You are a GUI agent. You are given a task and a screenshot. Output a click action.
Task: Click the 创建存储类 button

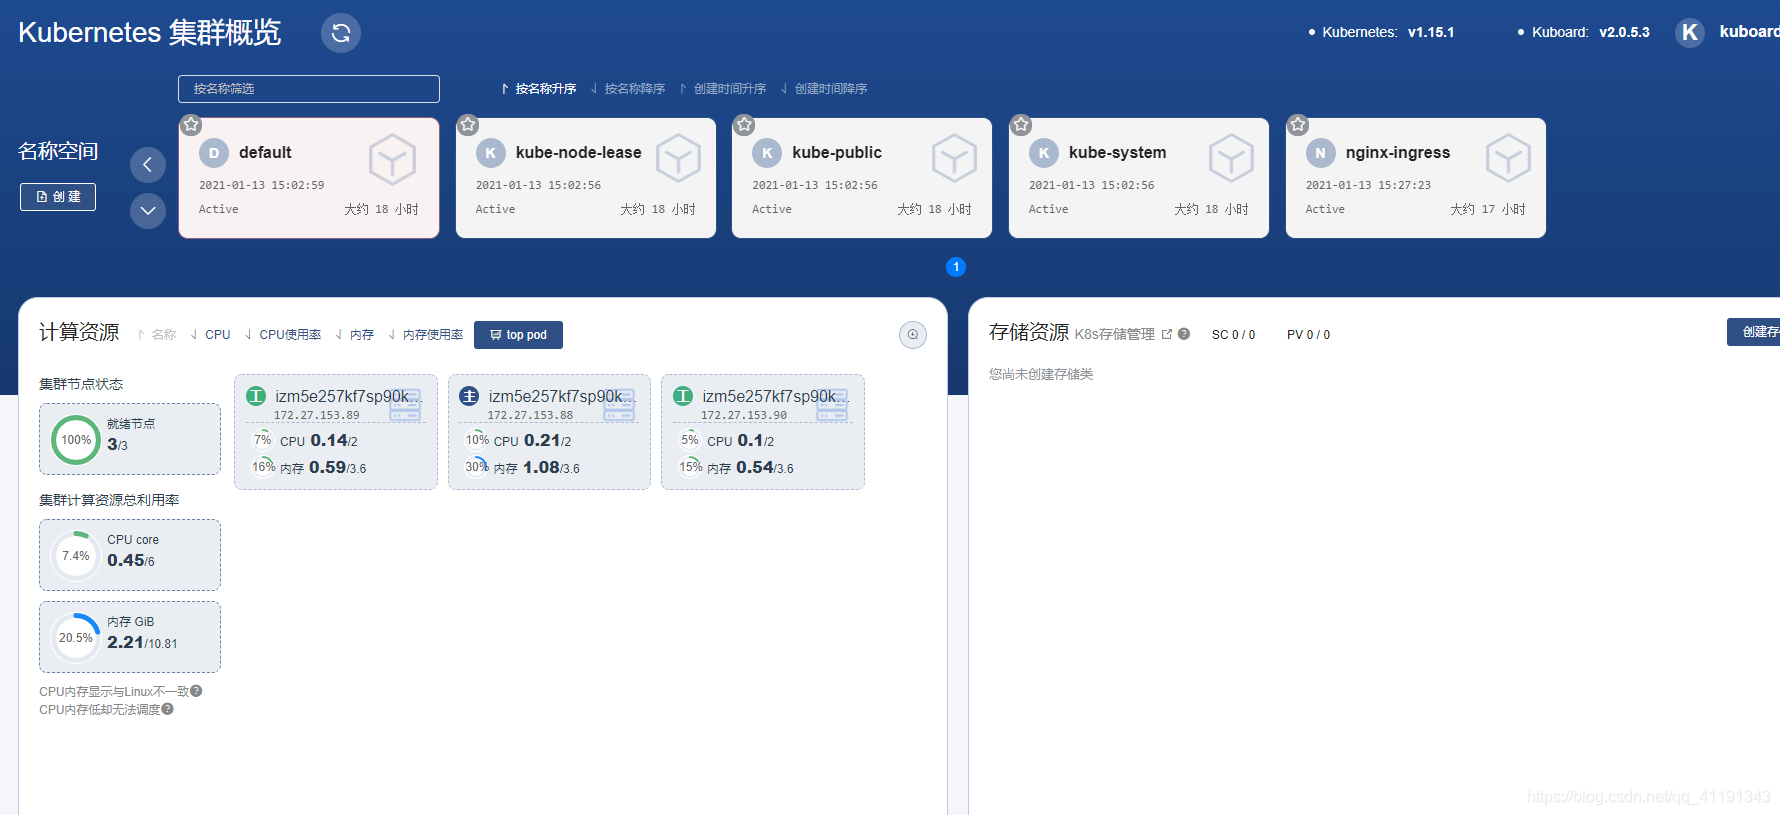[x=1753, y=332]
